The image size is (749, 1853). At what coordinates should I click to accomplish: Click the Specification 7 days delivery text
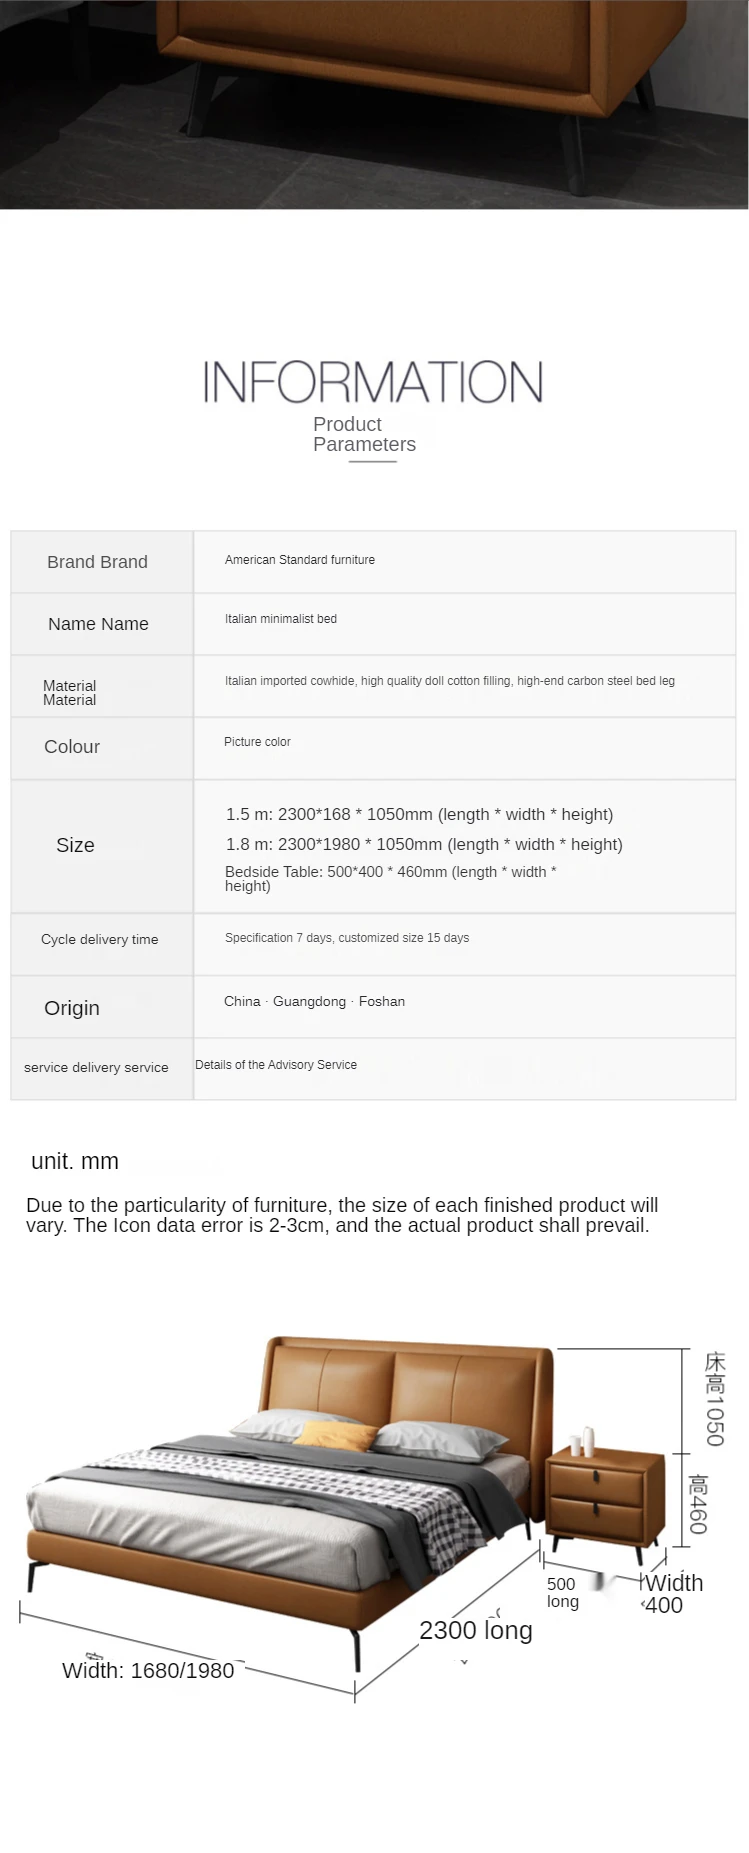point(346,938)
